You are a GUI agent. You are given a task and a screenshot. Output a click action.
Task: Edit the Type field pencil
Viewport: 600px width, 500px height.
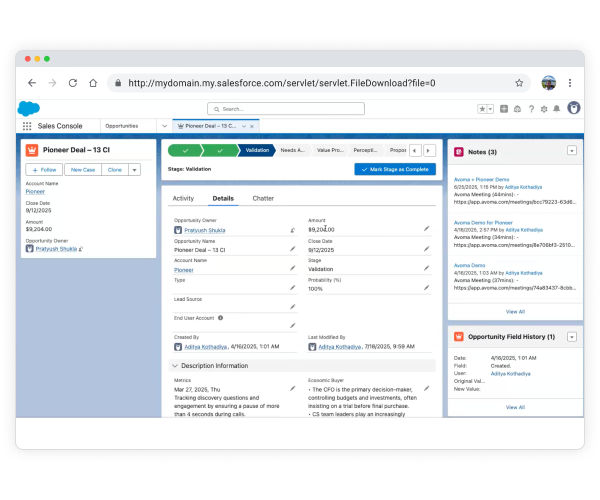click(292, 288)
